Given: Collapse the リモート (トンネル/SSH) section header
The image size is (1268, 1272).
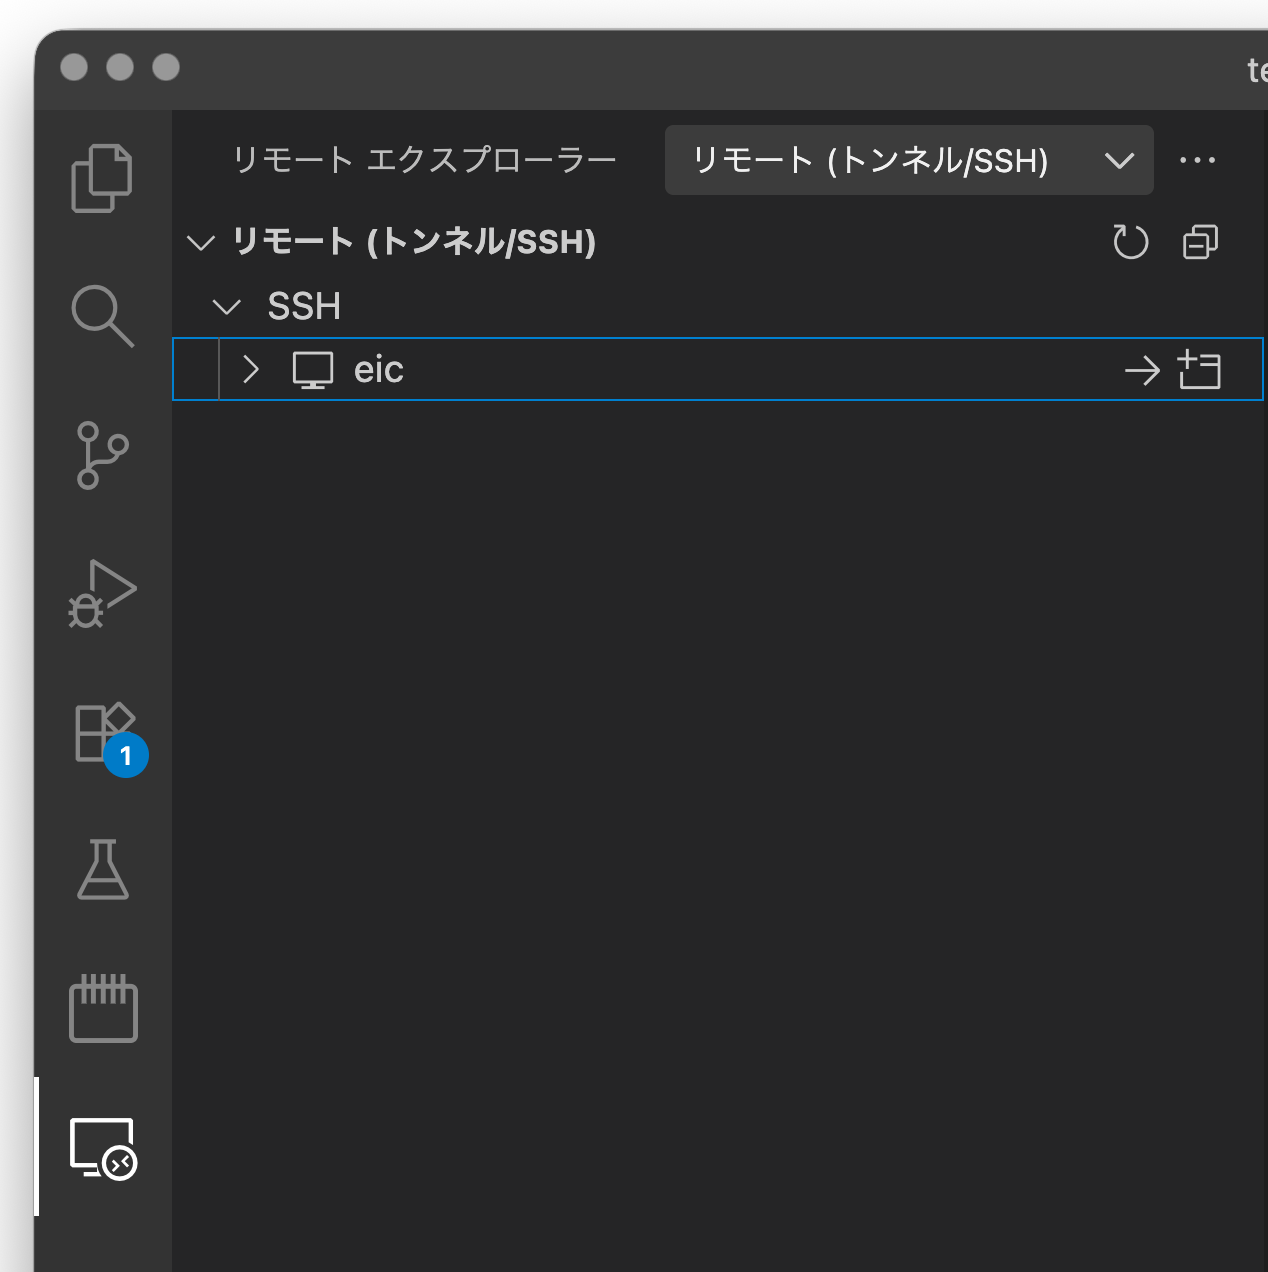Looking at the screenshot, I should click(201, 243).
